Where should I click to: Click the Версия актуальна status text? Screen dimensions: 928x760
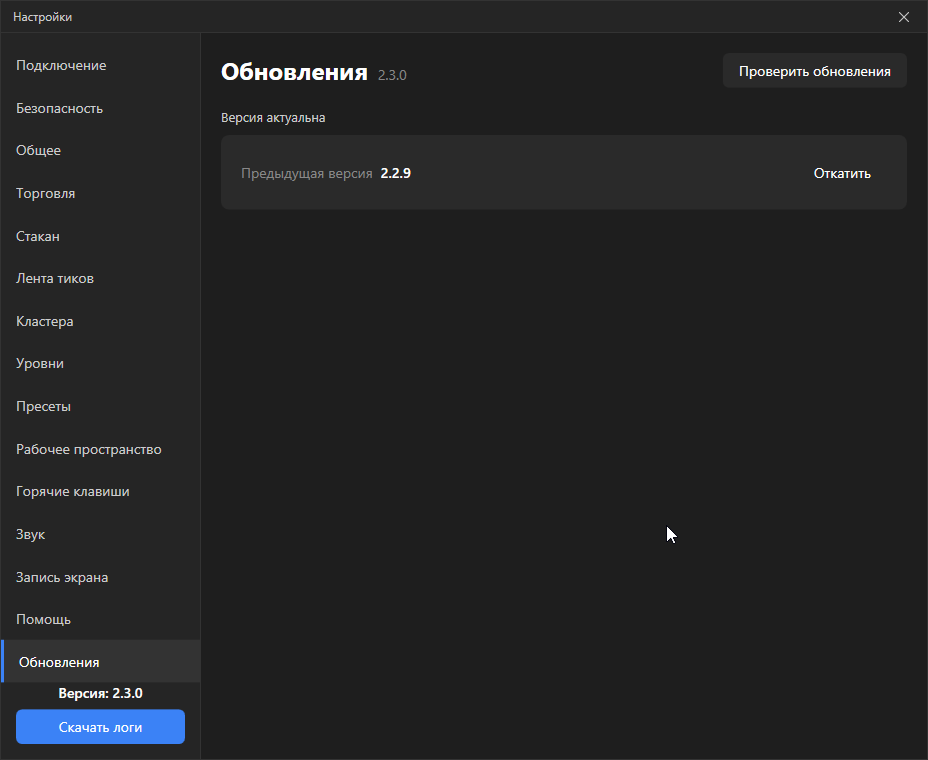click(x=273, y=118)
